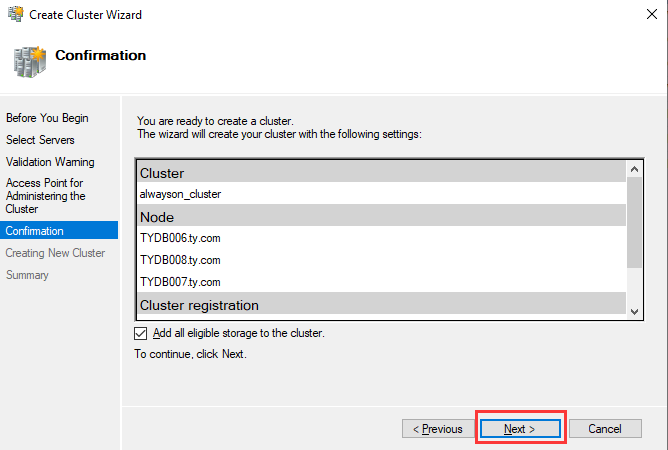
Task: Select node TYDB008.ty.com
Action: pyautogui.click(x=180, y=260)
